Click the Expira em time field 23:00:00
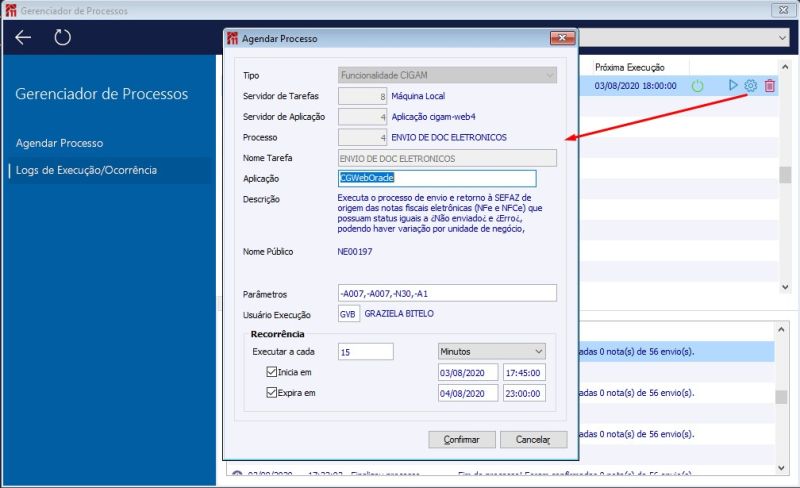The height and width of the screenshot is (488, 800). coord(524,393)
